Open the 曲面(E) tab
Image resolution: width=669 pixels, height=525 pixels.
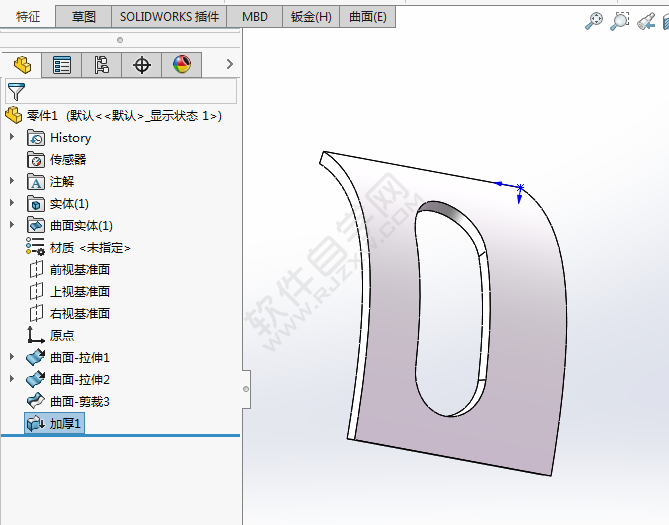[x=367, y=17]
